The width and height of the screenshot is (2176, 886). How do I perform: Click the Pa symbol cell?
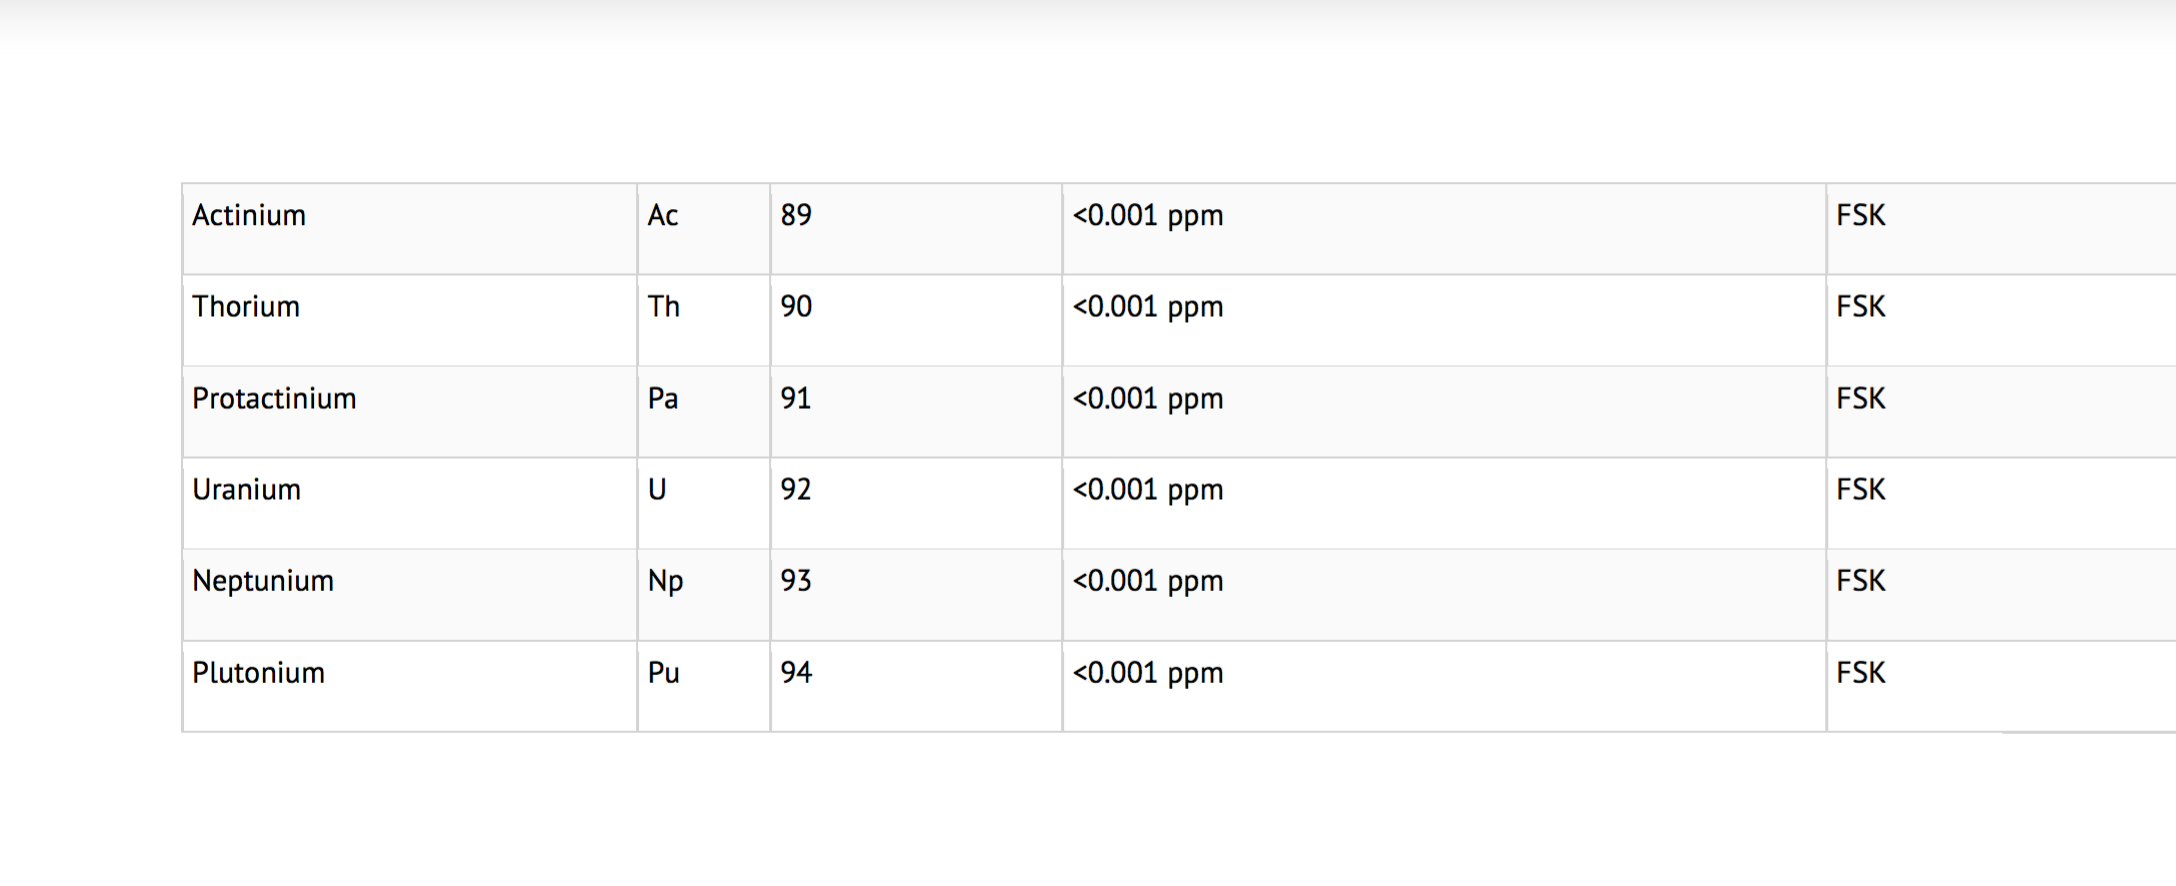(x=663, y=399)
